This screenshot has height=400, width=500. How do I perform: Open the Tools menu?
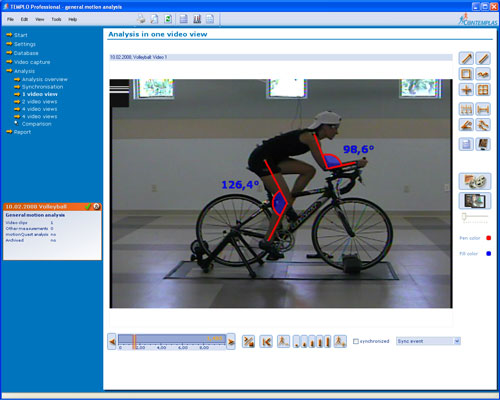tap(56, 19)
